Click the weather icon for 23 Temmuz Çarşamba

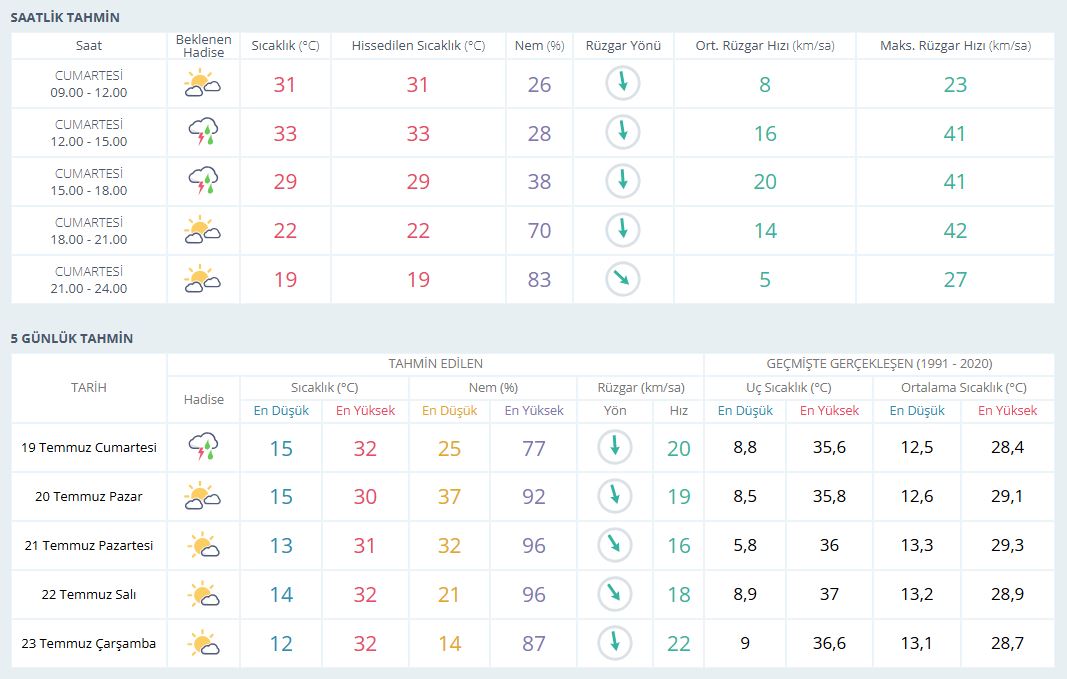pyautogui.click(x=203, y=644)
